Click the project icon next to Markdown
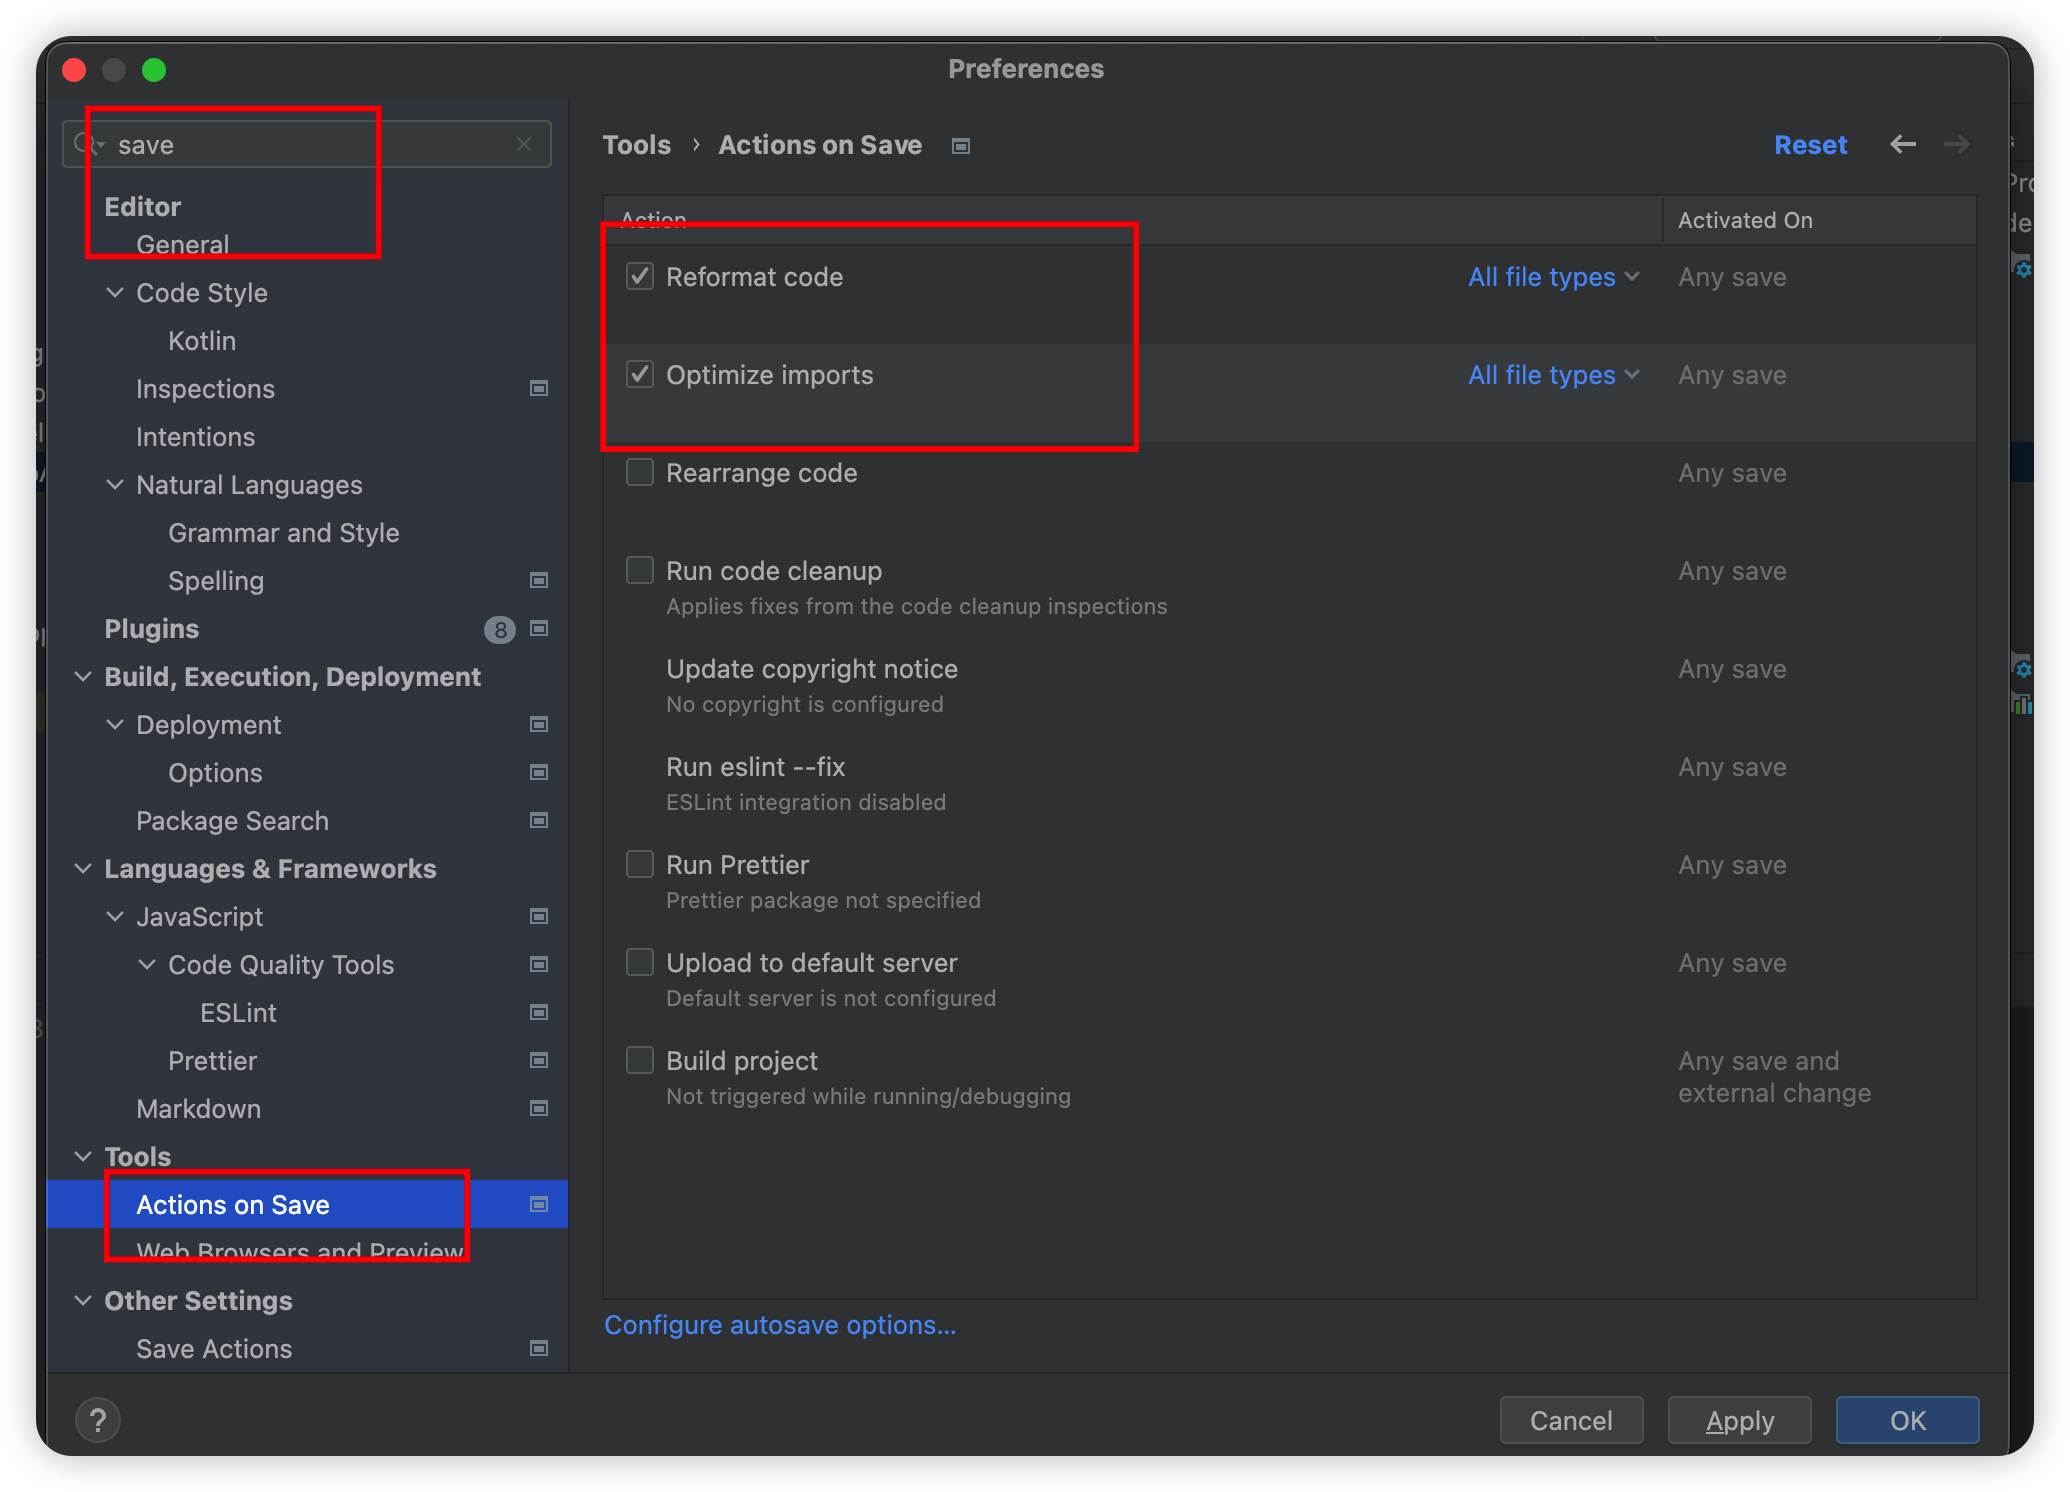The image size is (2070, 1492). point(539,1108)
